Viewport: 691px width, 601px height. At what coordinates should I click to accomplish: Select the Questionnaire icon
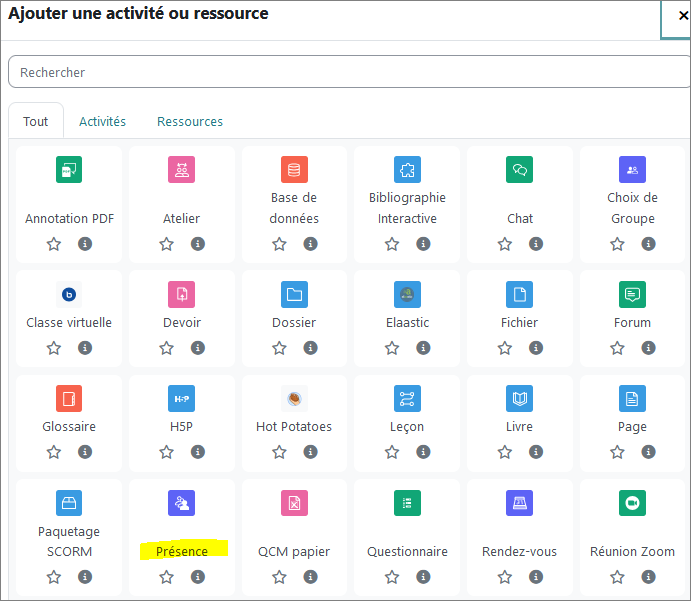(x=407, y=503)
